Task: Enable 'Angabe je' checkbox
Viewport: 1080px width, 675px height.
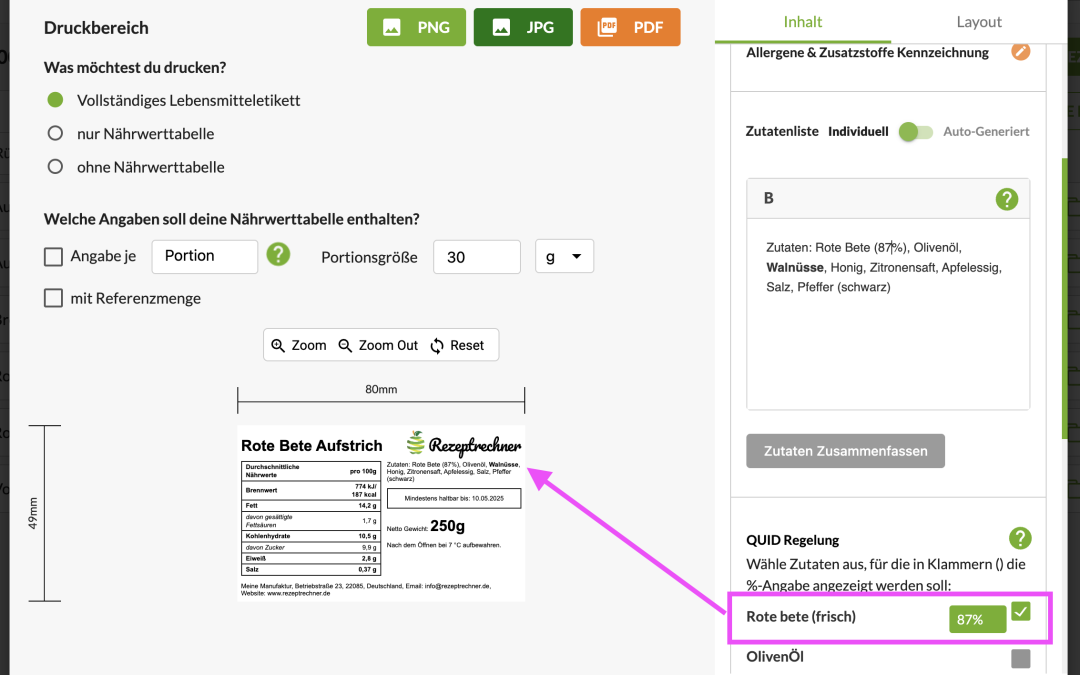Action: coord(54,257)
